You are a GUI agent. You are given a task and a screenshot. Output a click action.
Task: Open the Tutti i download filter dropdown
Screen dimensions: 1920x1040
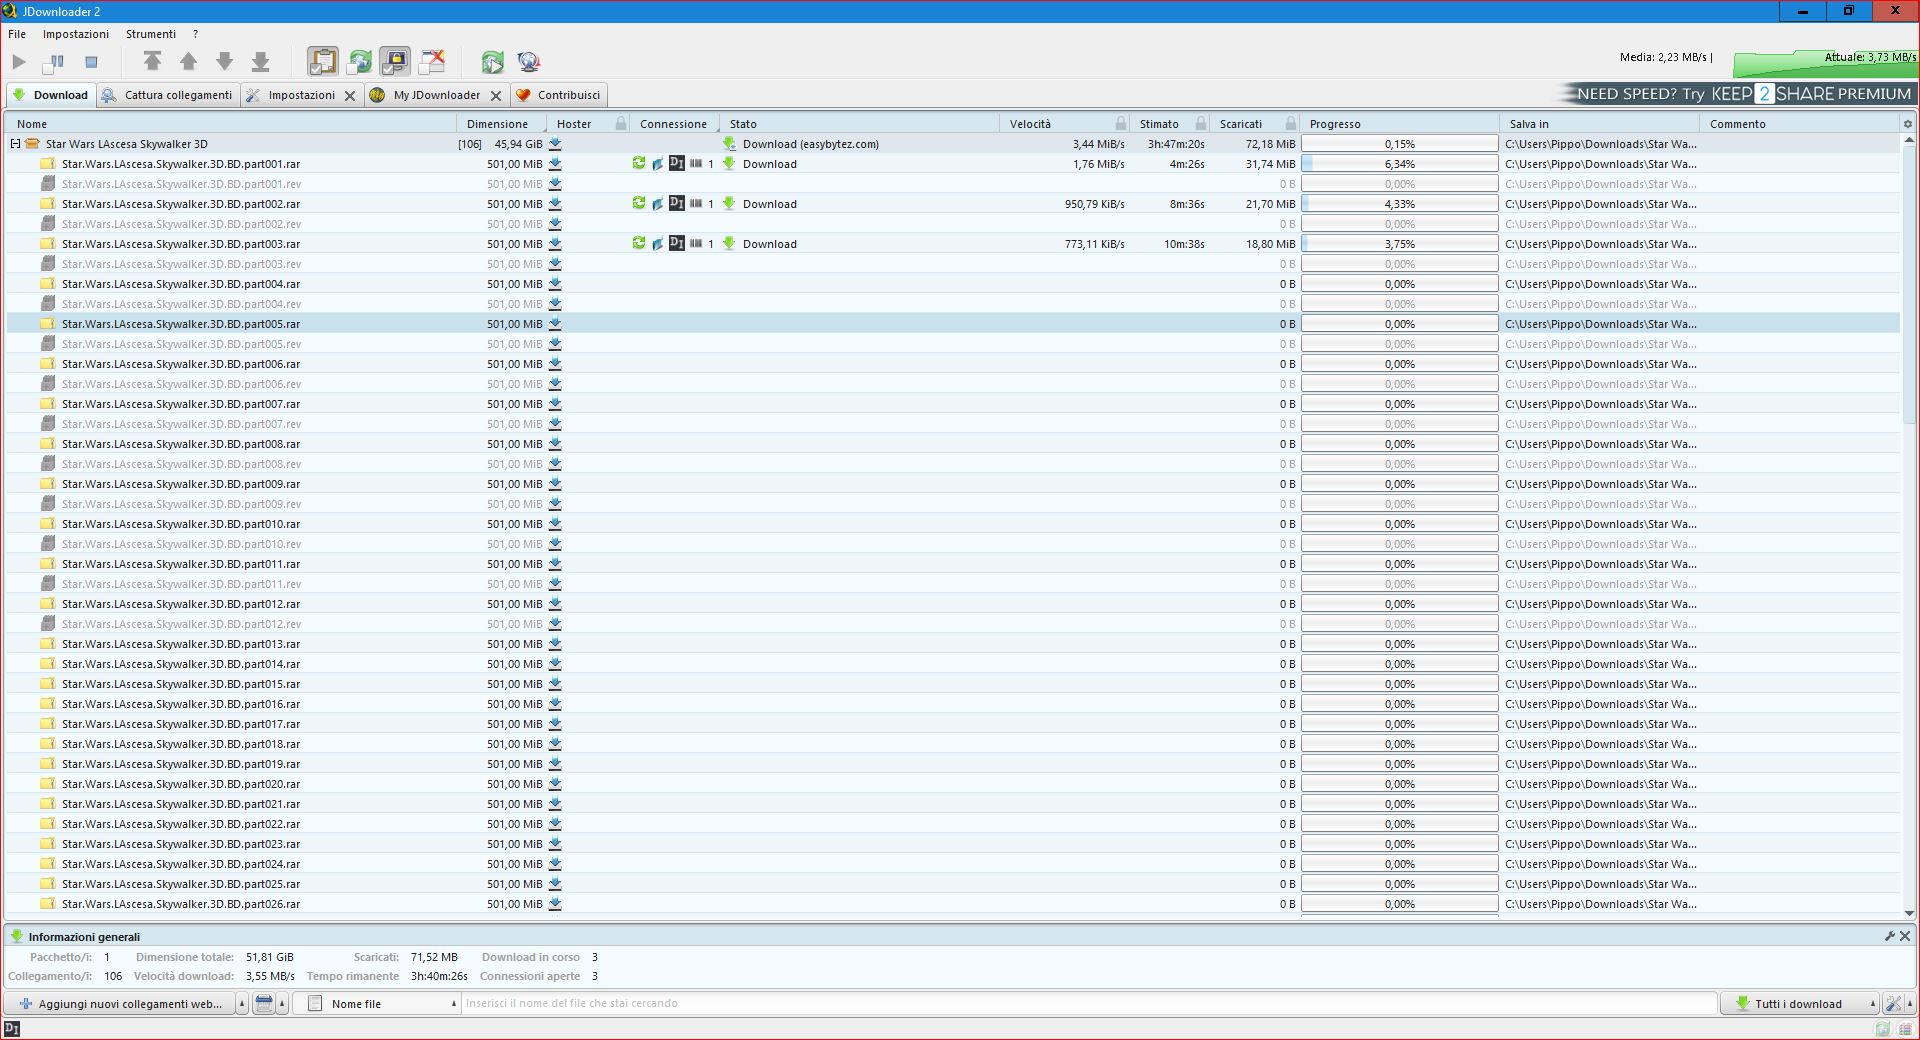(x=1800, y=1004)
